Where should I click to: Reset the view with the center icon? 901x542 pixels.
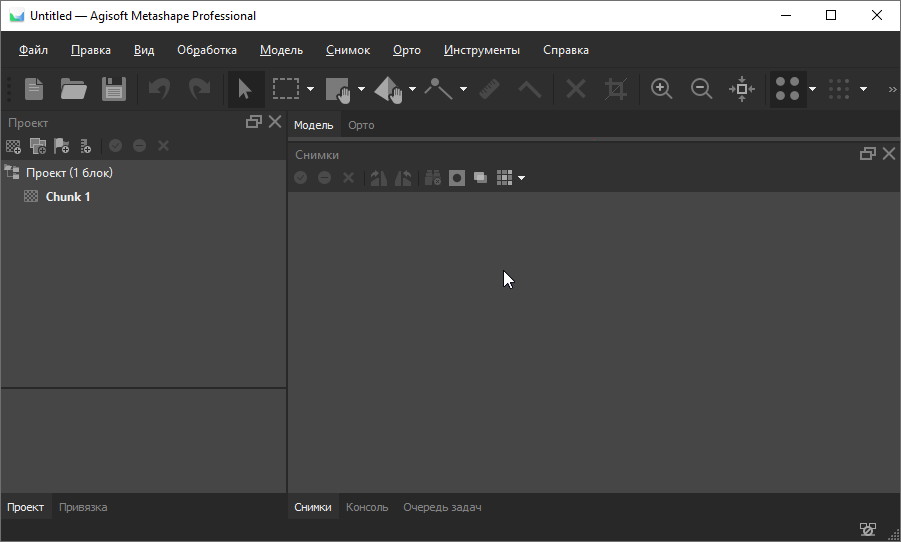742,89
